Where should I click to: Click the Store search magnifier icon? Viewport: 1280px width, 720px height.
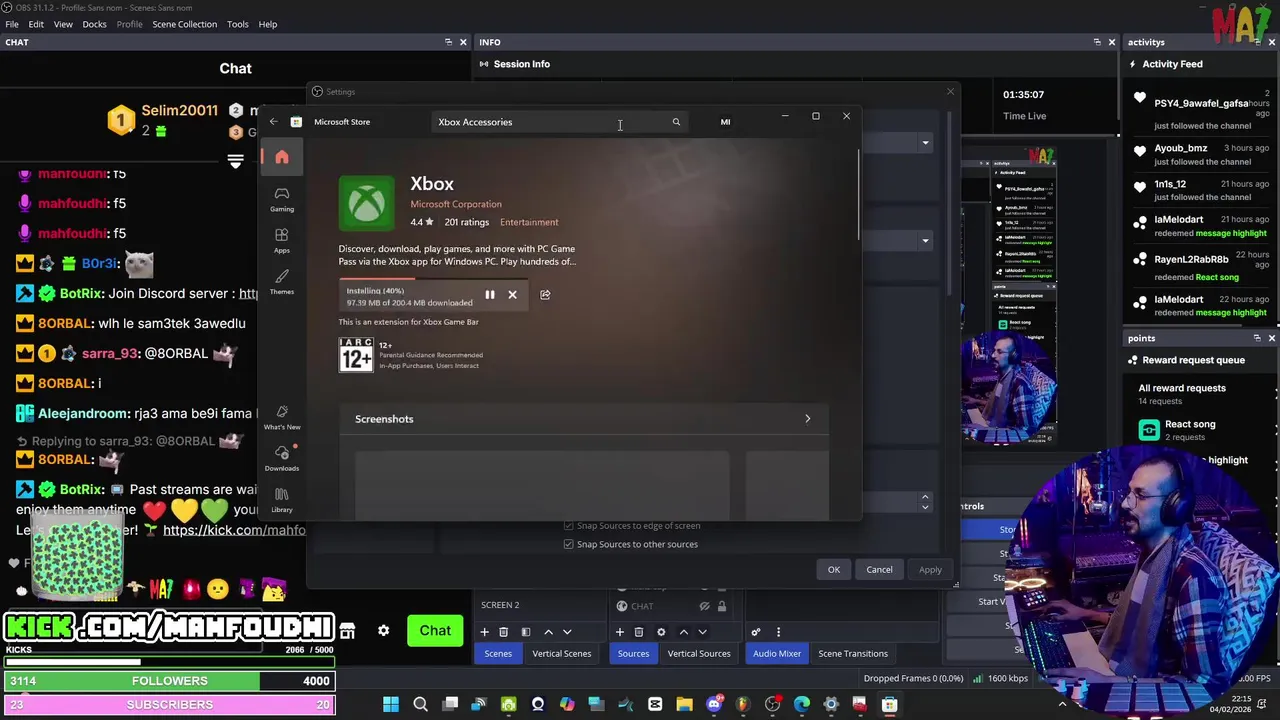[676, 122]
